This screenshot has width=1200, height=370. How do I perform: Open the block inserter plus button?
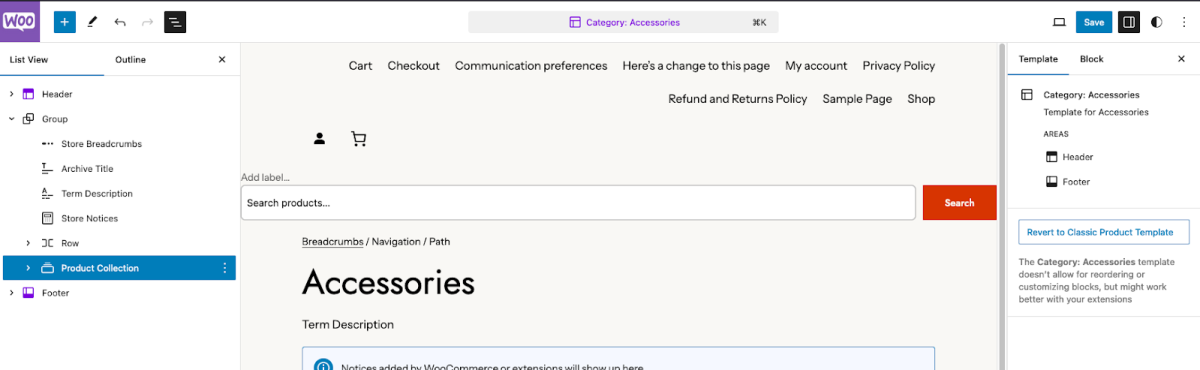pos(65,22)
